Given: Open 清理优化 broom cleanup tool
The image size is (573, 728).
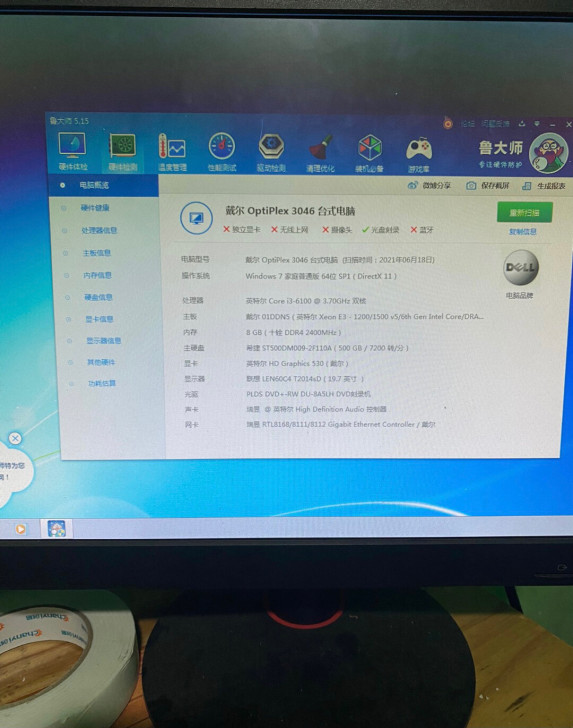Looking at the screenshot, I should 320,154.
